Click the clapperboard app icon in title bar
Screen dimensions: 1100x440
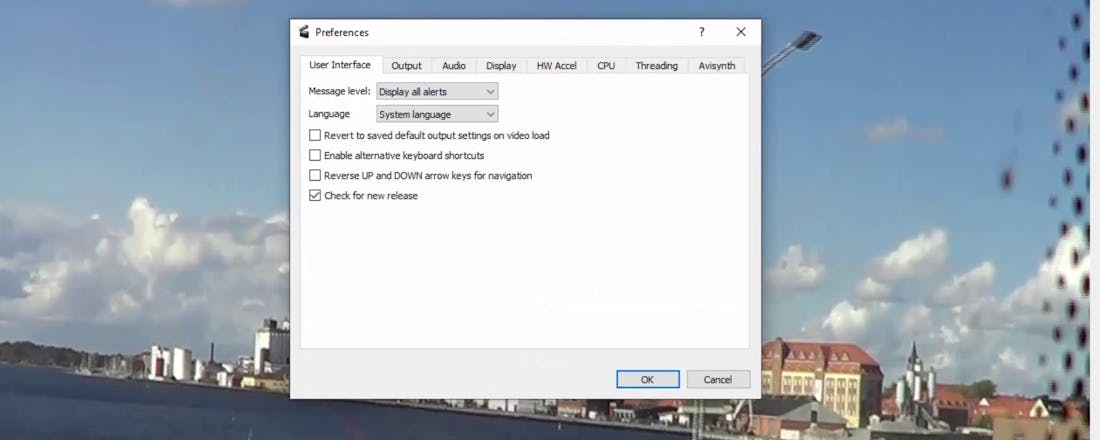pos(304,32)
